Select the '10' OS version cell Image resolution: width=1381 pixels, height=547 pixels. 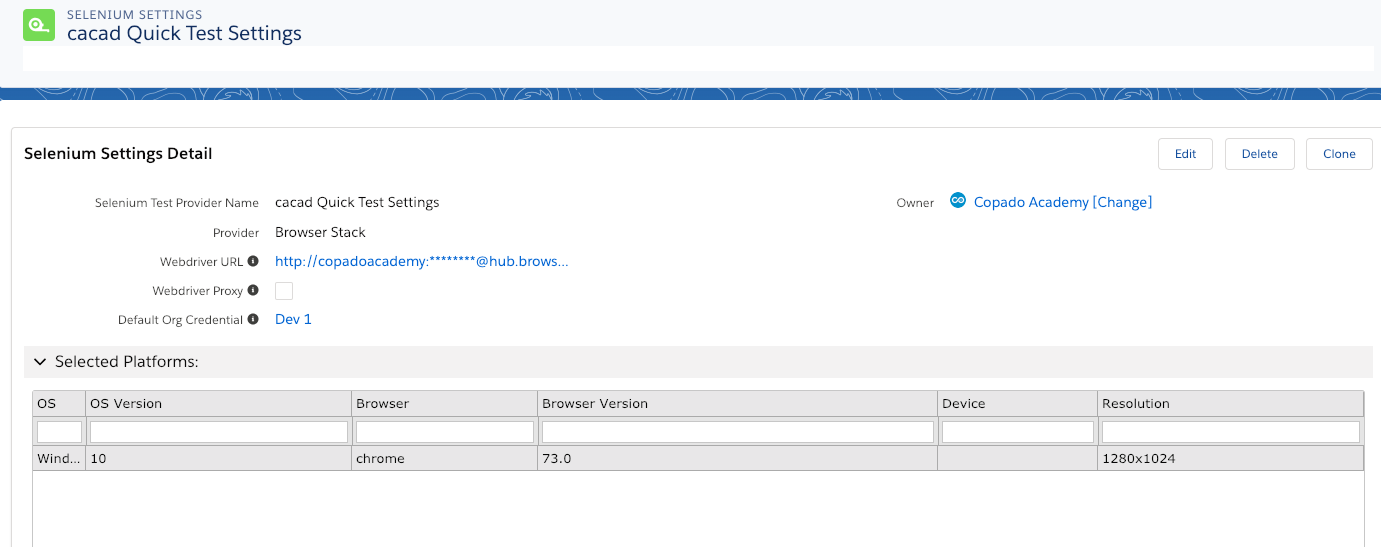218,458
